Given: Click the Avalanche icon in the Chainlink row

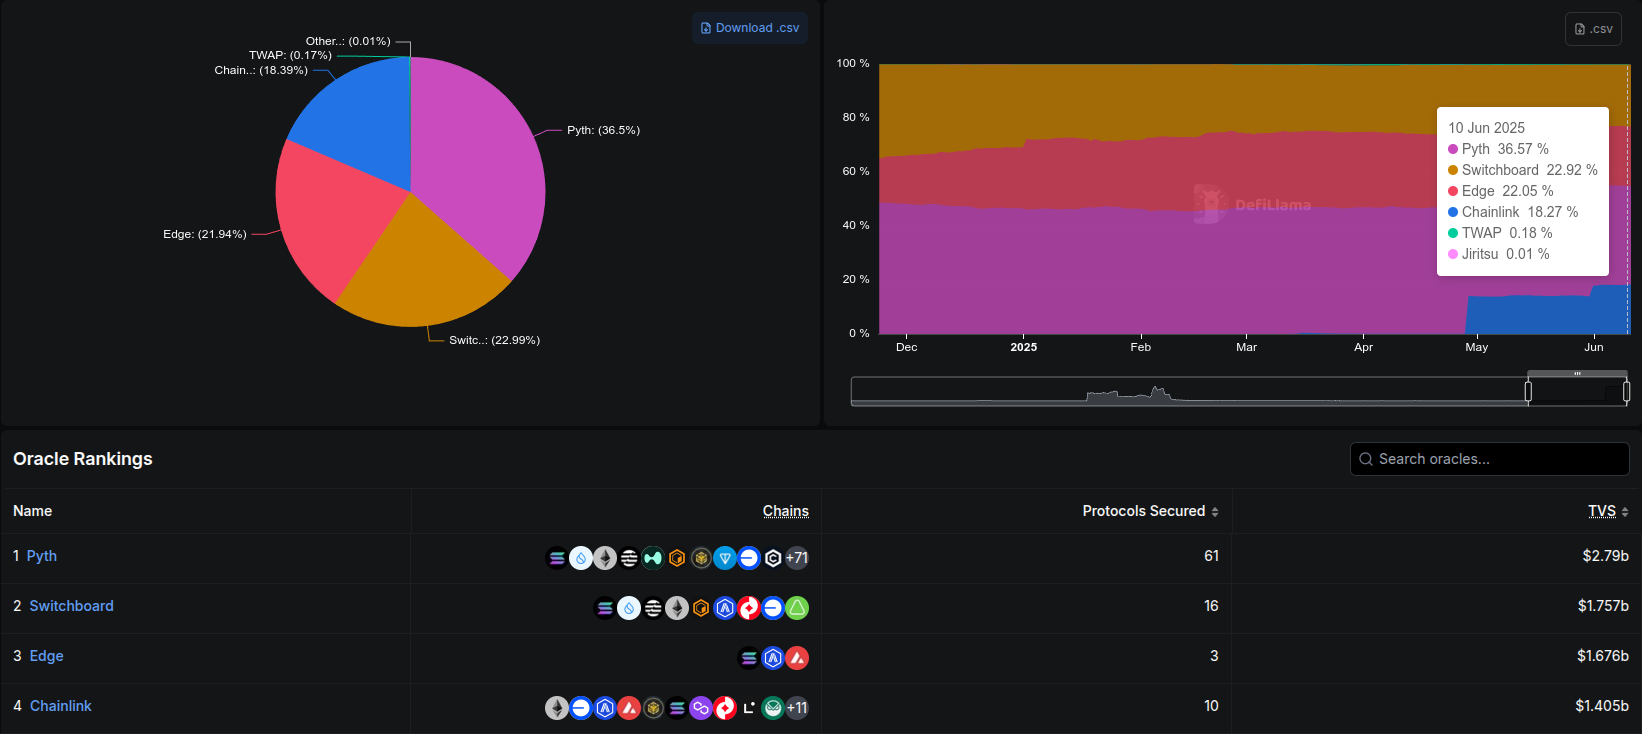Looking at the screenshot, I should click(629, 708).
